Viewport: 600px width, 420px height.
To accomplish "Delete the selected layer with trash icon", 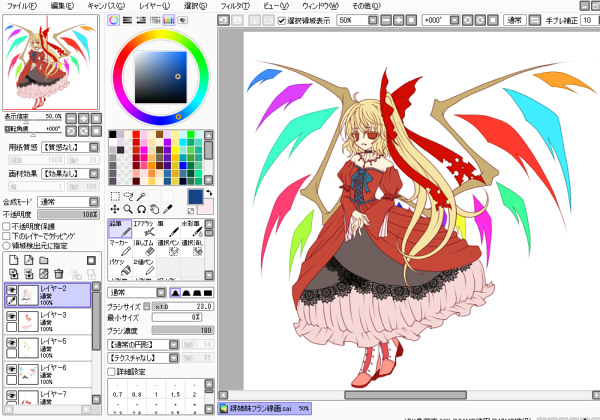I will tap(59, 273).
